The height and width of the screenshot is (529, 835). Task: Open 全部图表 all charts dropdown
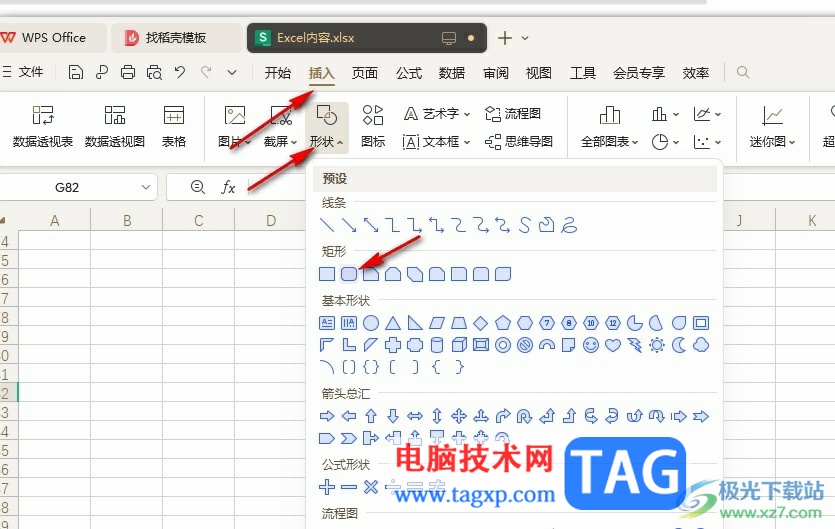(x=609, y=126)
